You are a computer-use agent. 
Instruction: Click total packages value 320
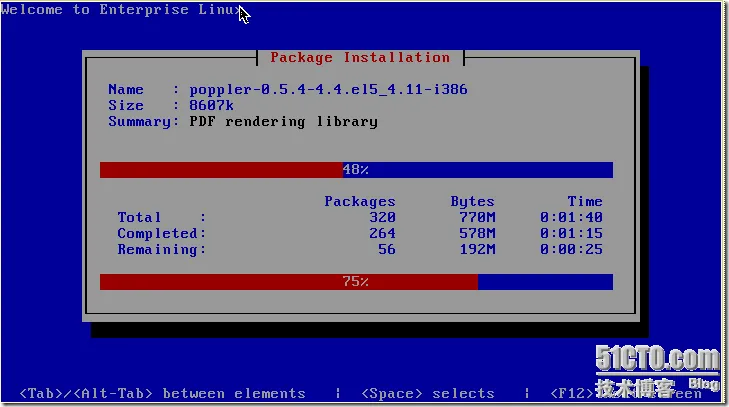click(x=382, y=217)
